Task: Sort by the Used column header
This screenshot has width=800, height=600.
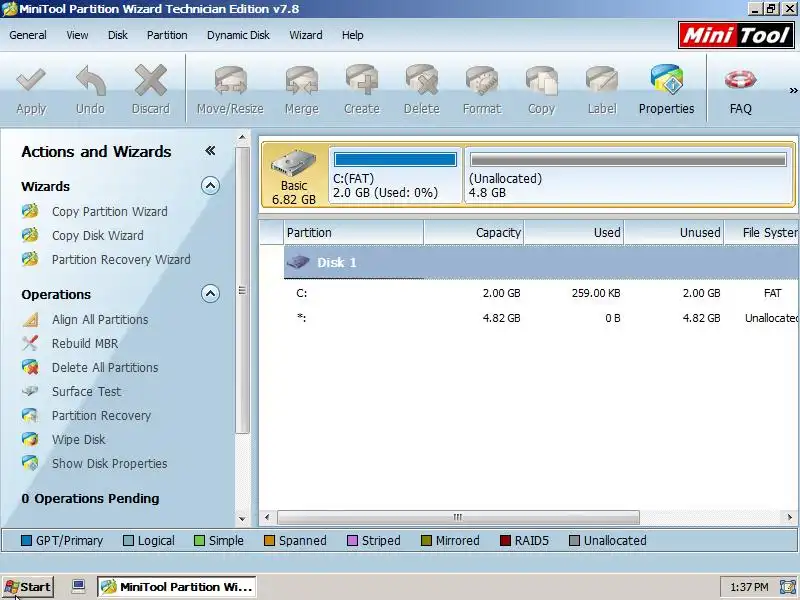Action: coord(574,233)
